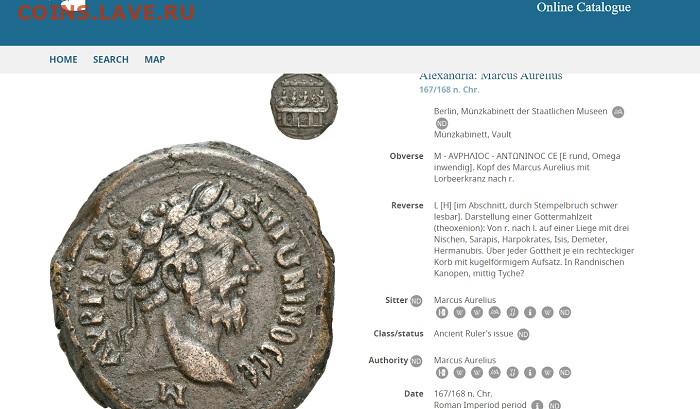Open the info icon beside Roman Imperial period
The width and height of the screenshot is (700, 409).
(537, 405)
